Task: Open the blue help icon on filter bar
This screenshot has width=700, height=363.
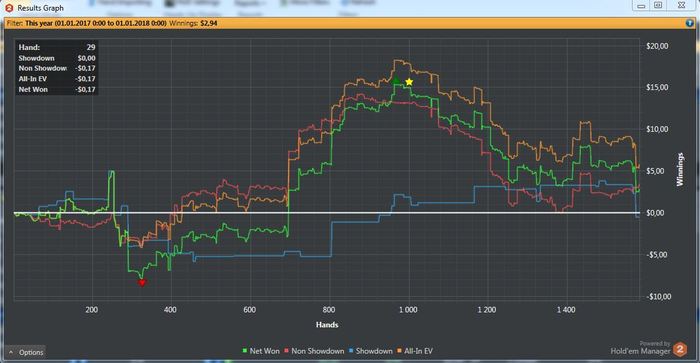Action: [690, 23]
